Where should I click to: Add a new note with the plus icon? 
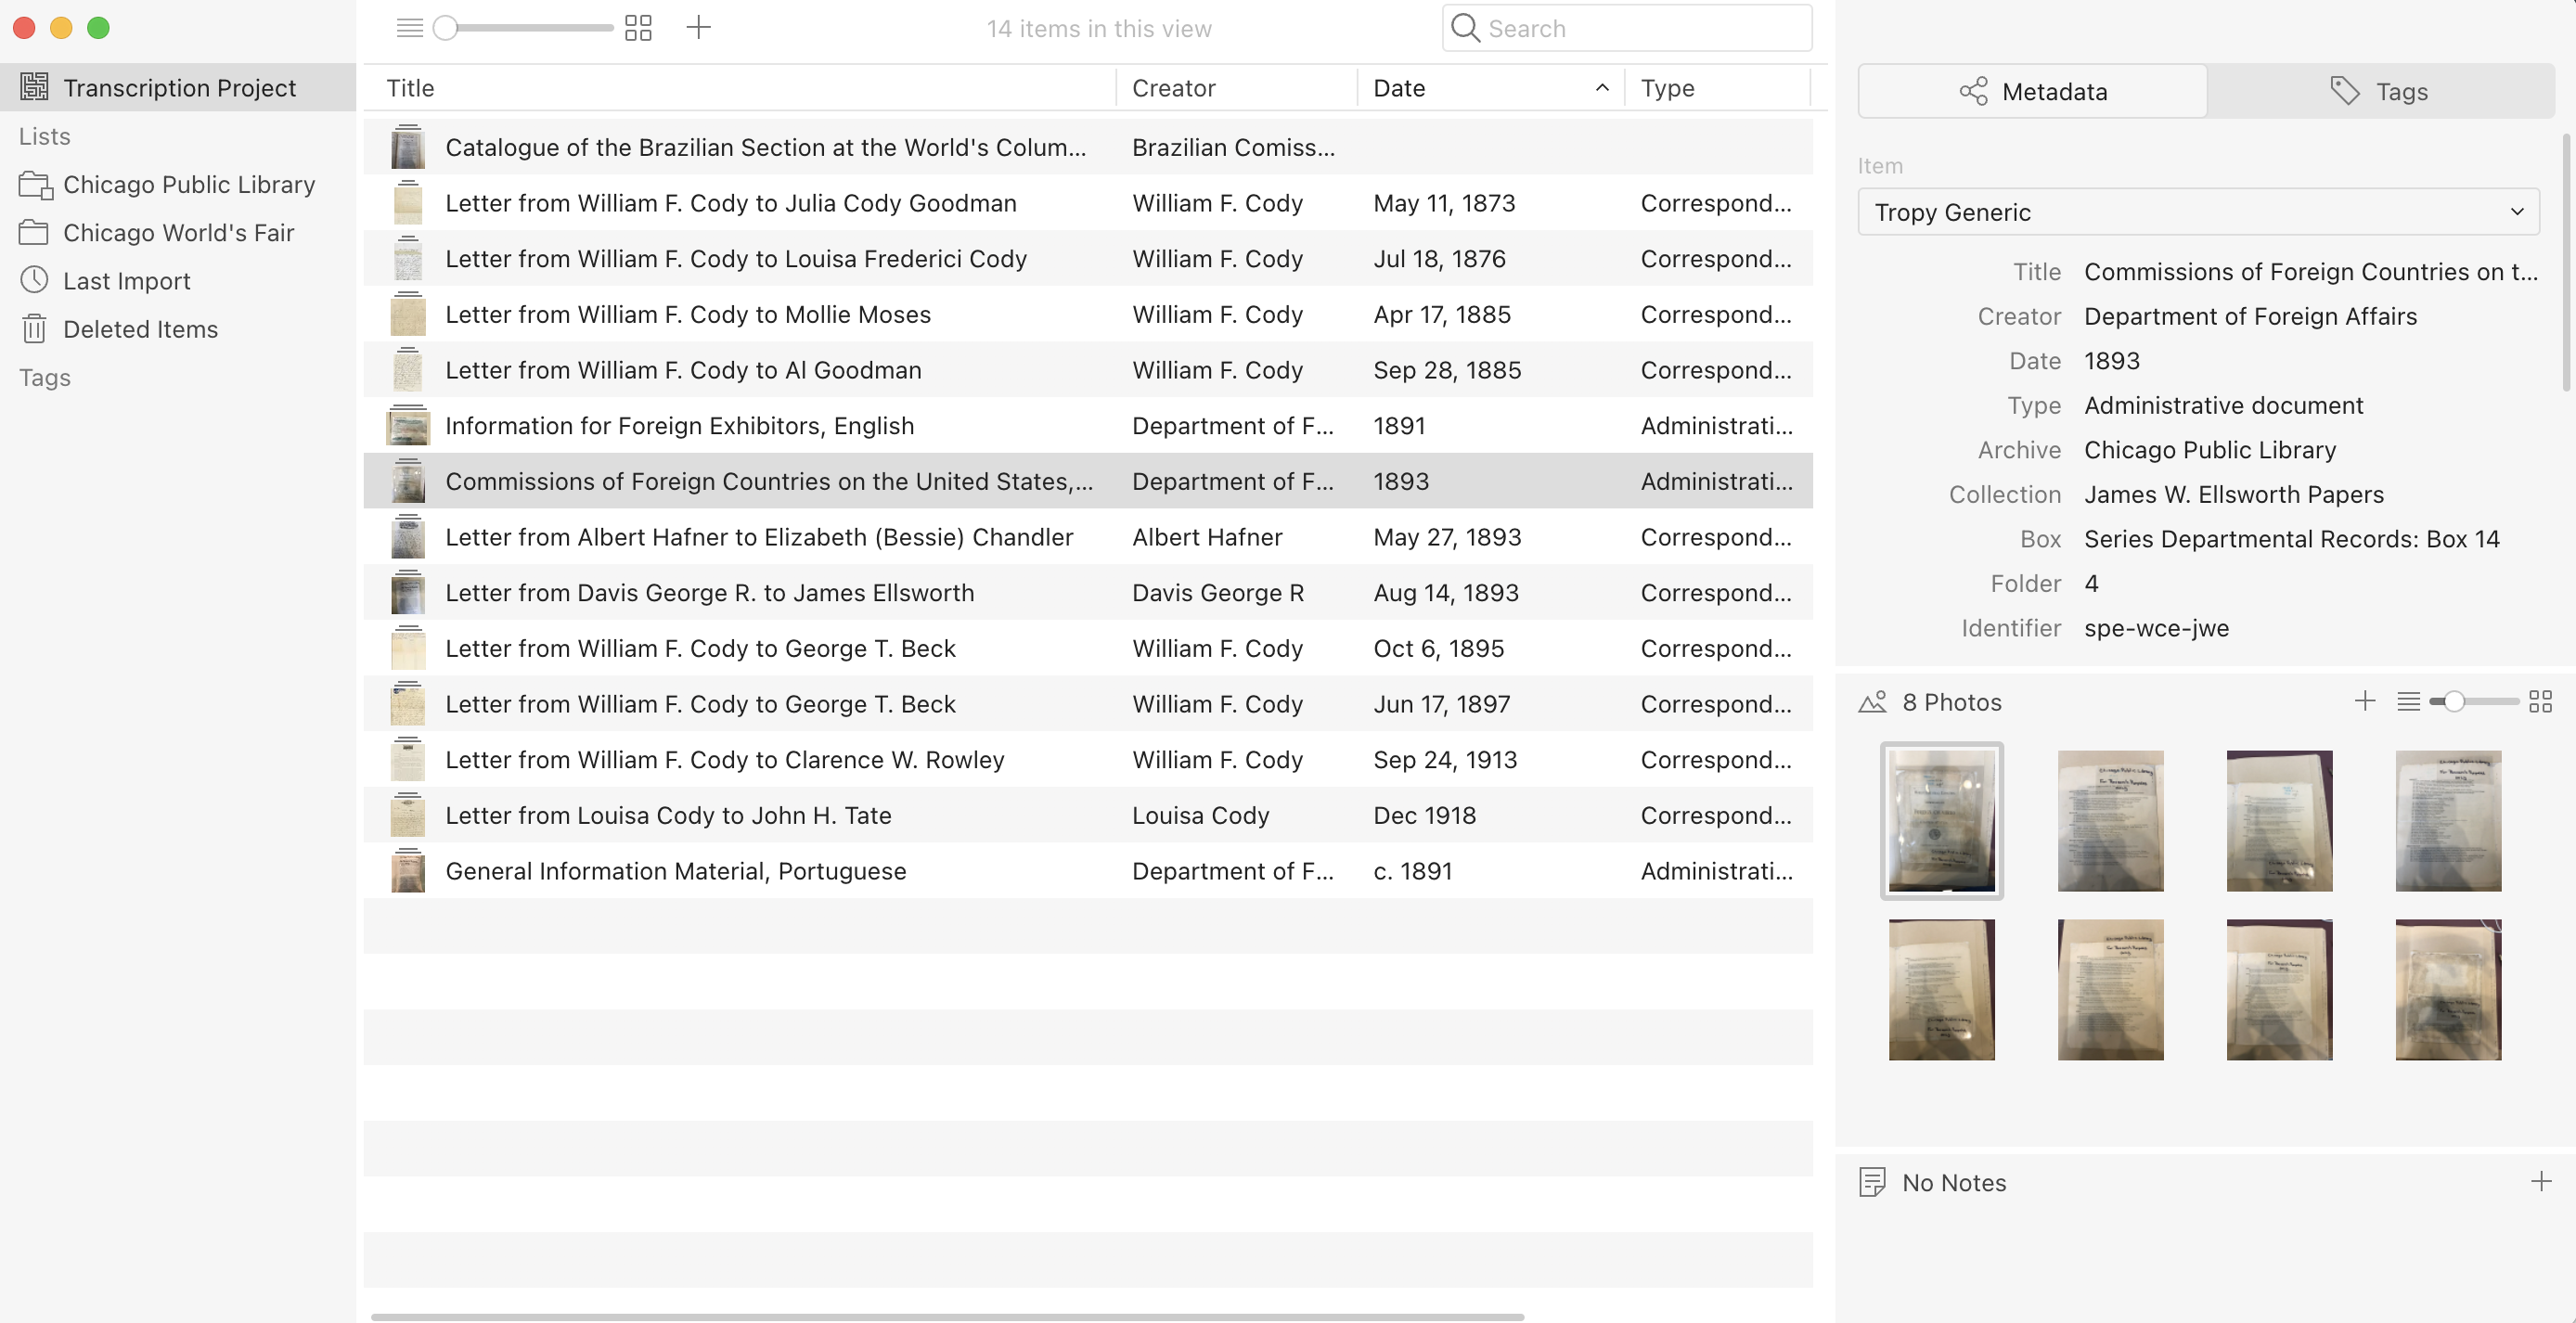pyautogui.click(x=2540, y=1182)
